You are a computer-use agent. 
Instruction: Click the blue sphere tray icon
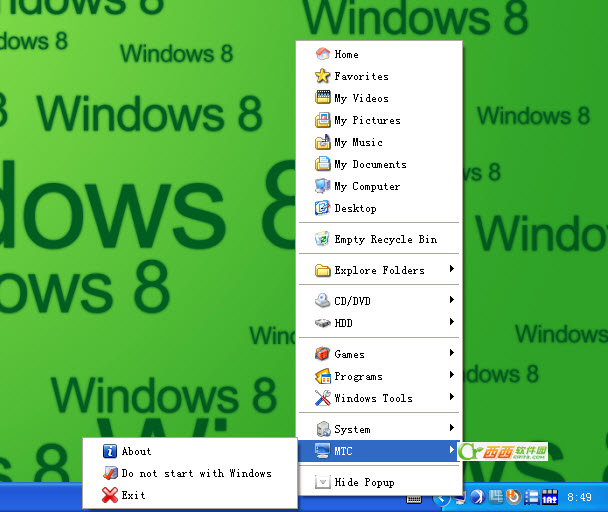[478, 497]
